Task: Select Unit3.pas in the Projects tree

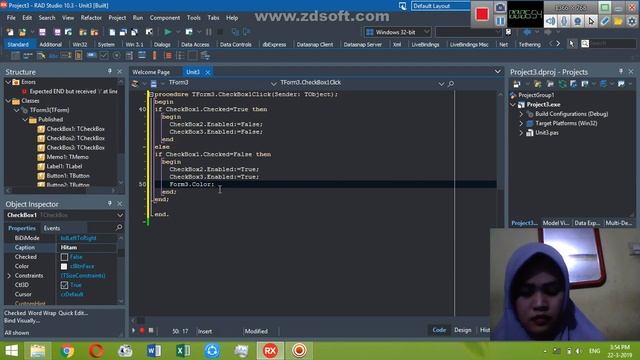Action: pyautogui.click(x=547, y=133)
